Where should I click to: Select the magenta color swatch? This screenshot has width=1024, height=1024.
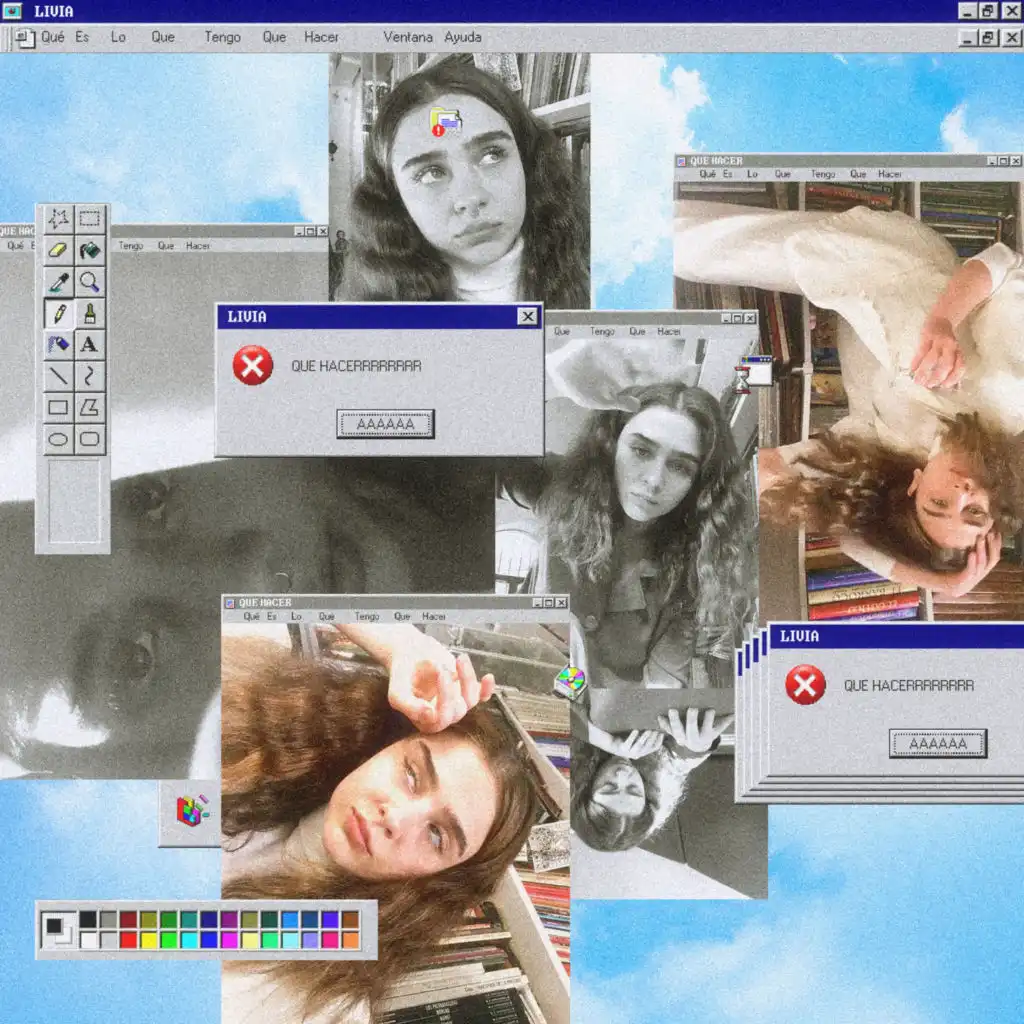pos(229,940)
